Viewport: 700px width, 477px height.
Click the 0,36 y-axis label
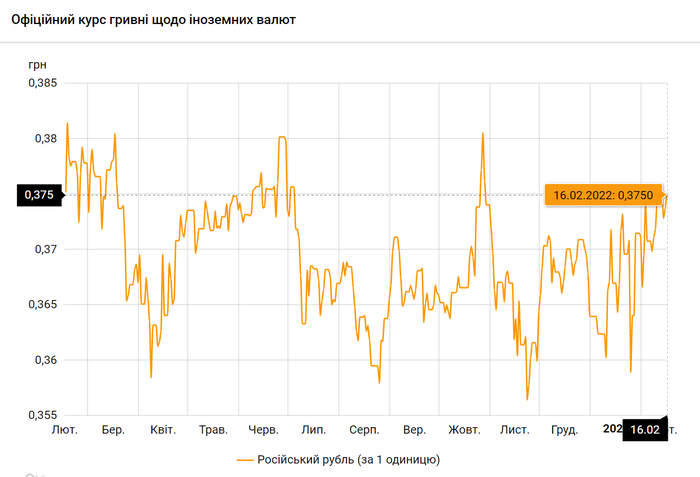[x=43, y=360]
